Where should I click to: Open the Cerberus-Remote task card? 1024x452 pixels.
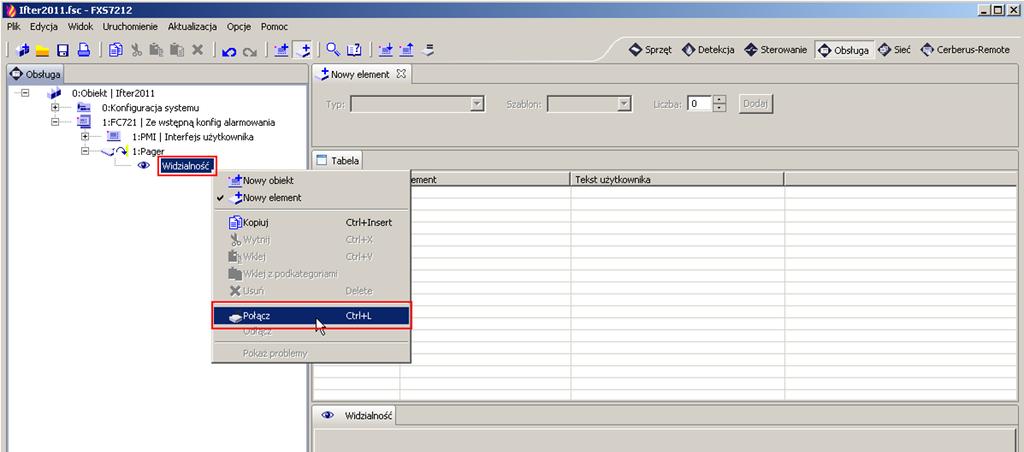(x=965, y=50)
